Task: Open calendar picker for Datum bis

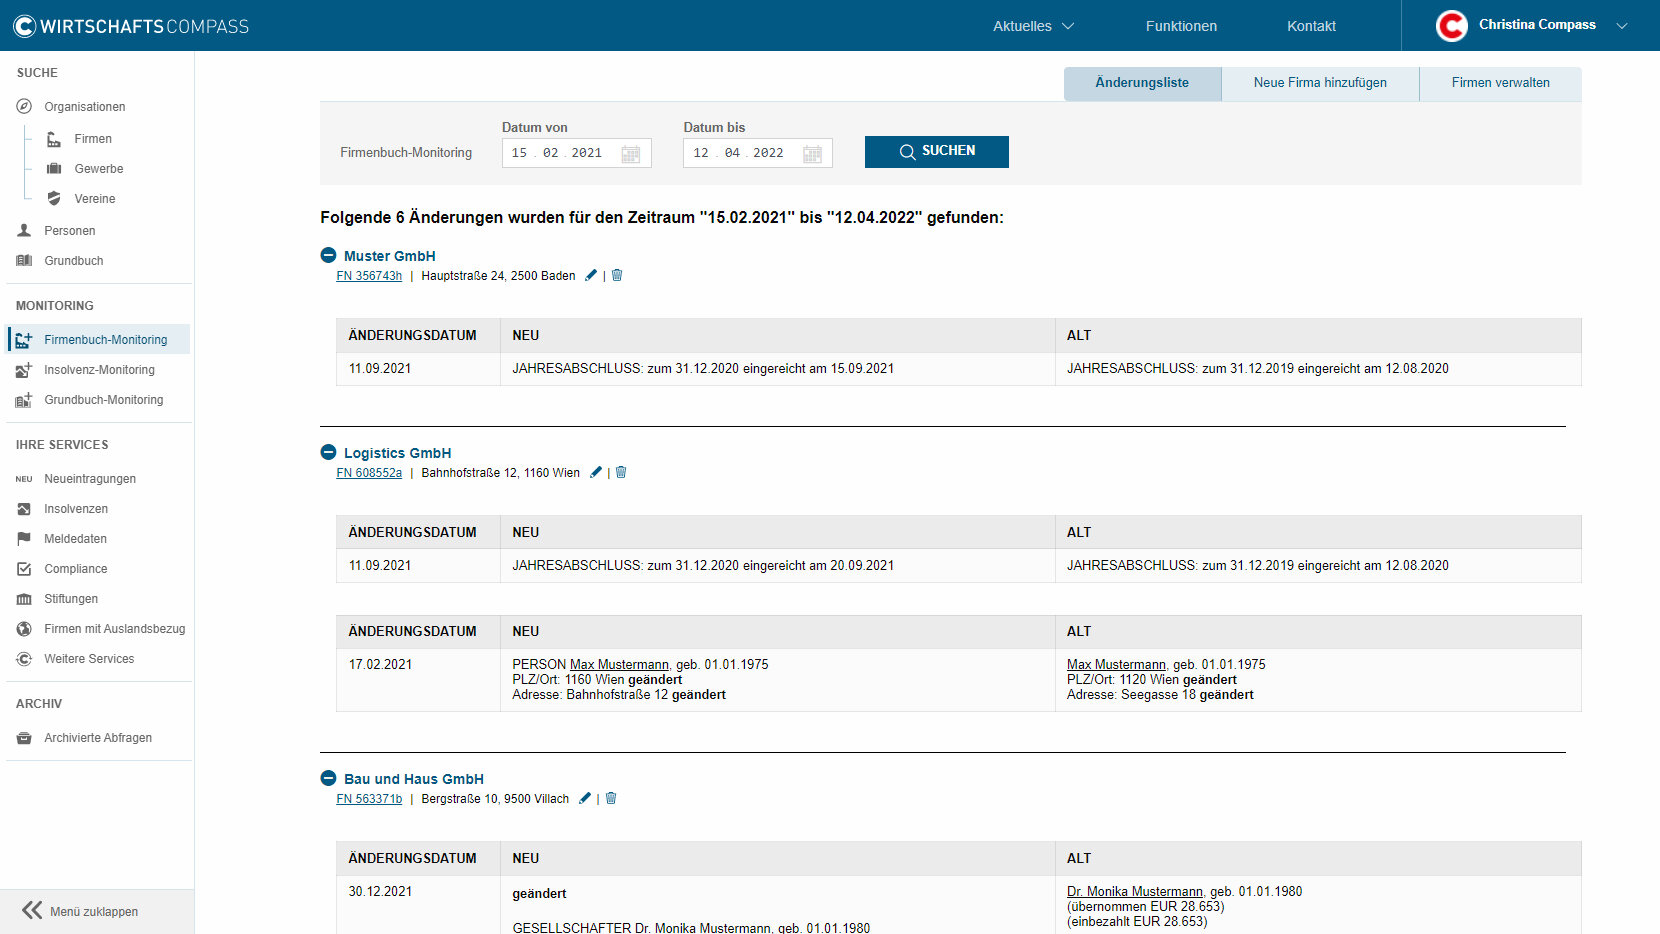Action: [x=812, y=154]
